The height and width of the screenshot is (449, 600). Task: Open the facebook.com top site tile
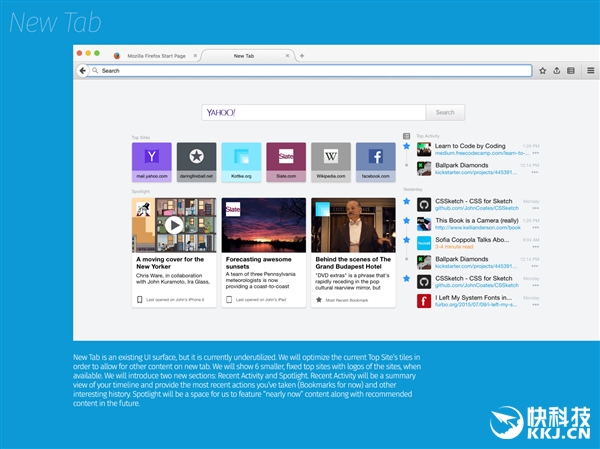375,162
